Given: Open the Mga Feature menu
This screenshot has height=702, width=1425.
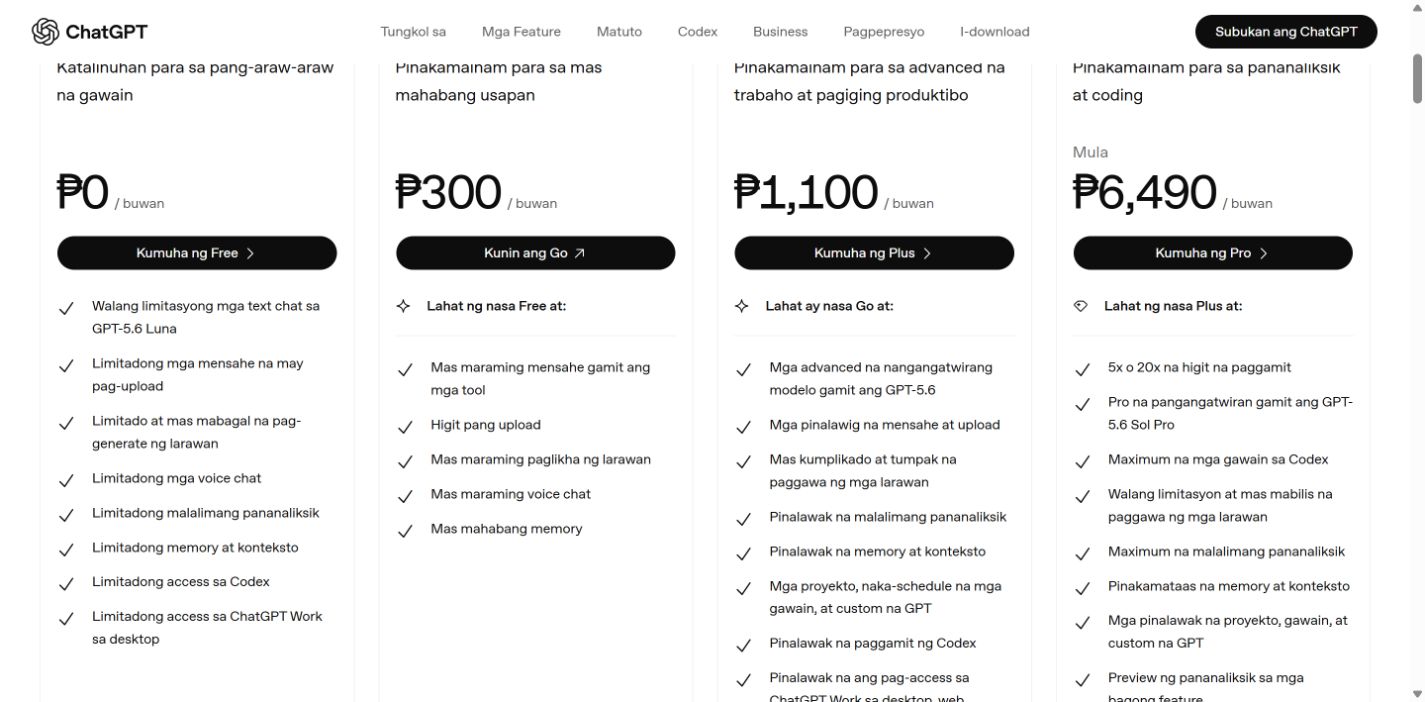Looking at the screenshot, I should coord(521,32).
